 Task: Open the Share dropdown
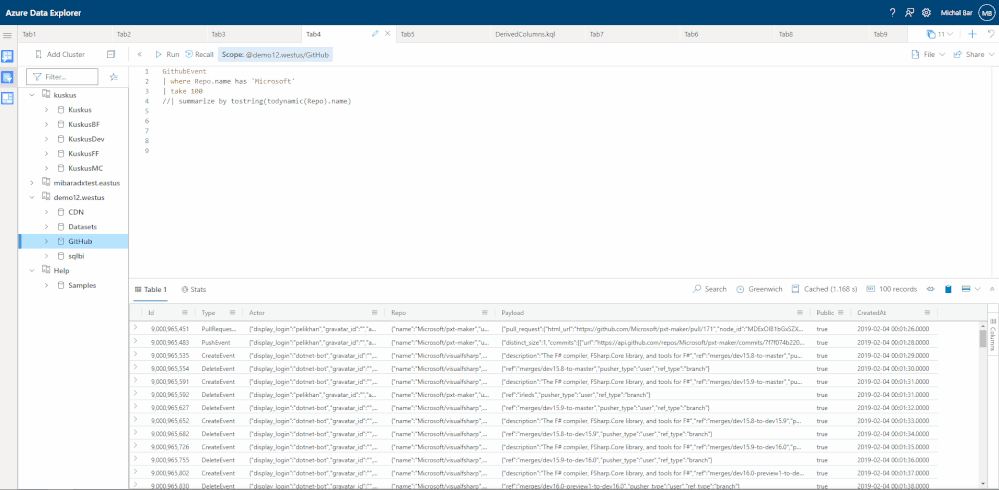point(974,55)
